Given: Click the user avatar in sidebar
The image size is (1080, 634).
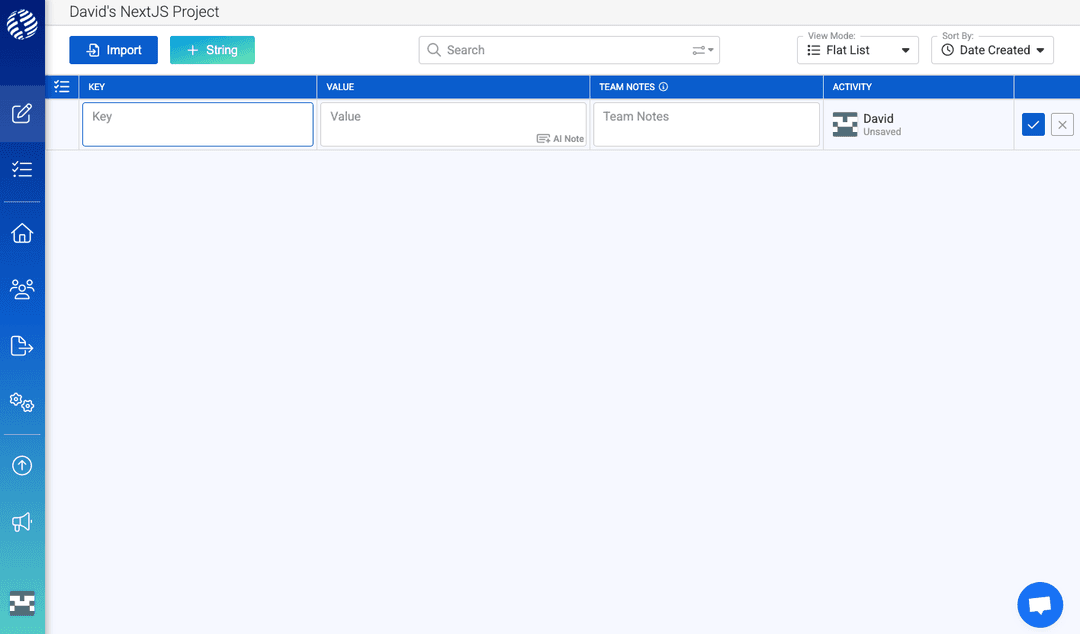Looking at the screenshot, I should (22, 602).
